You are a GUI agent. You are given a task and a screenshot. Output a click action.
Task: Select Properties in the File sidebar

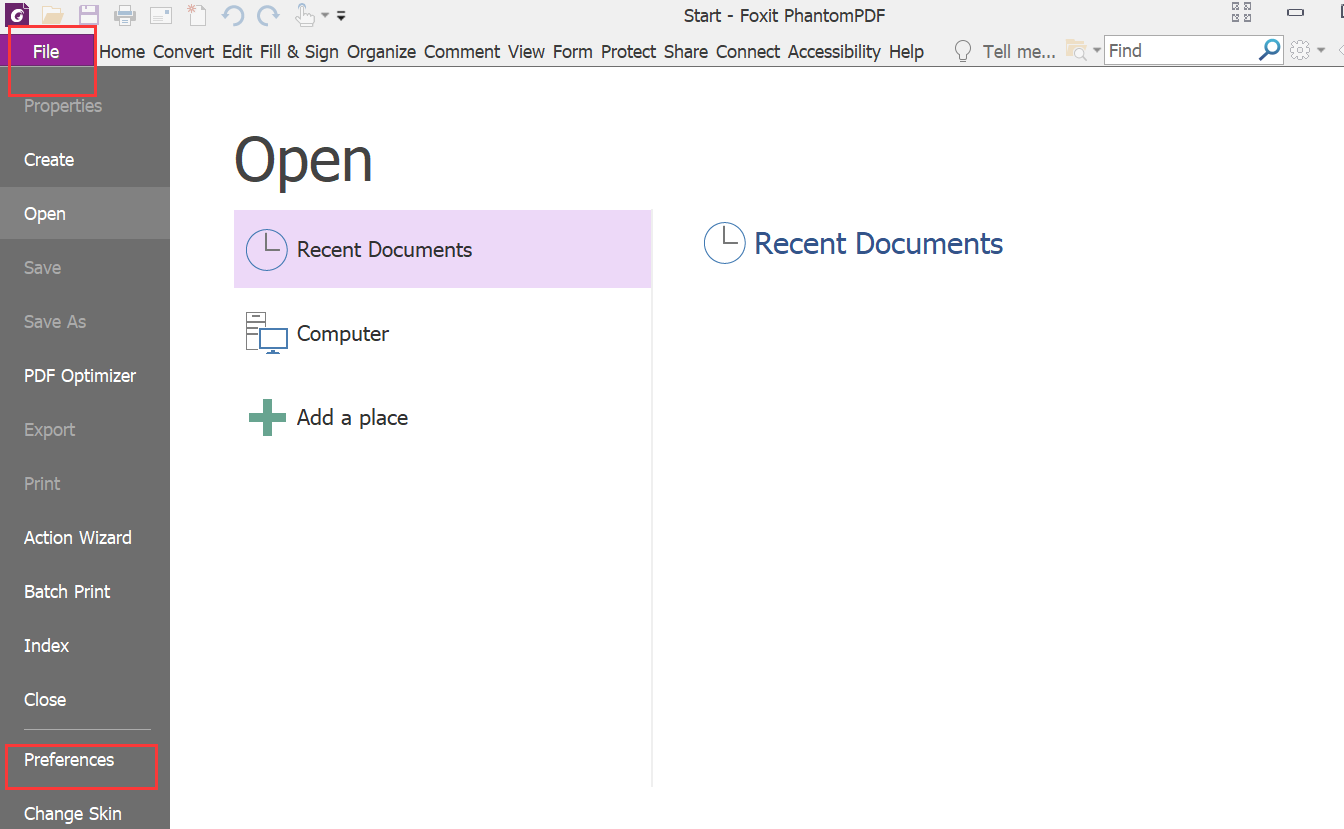coord(63,106)
